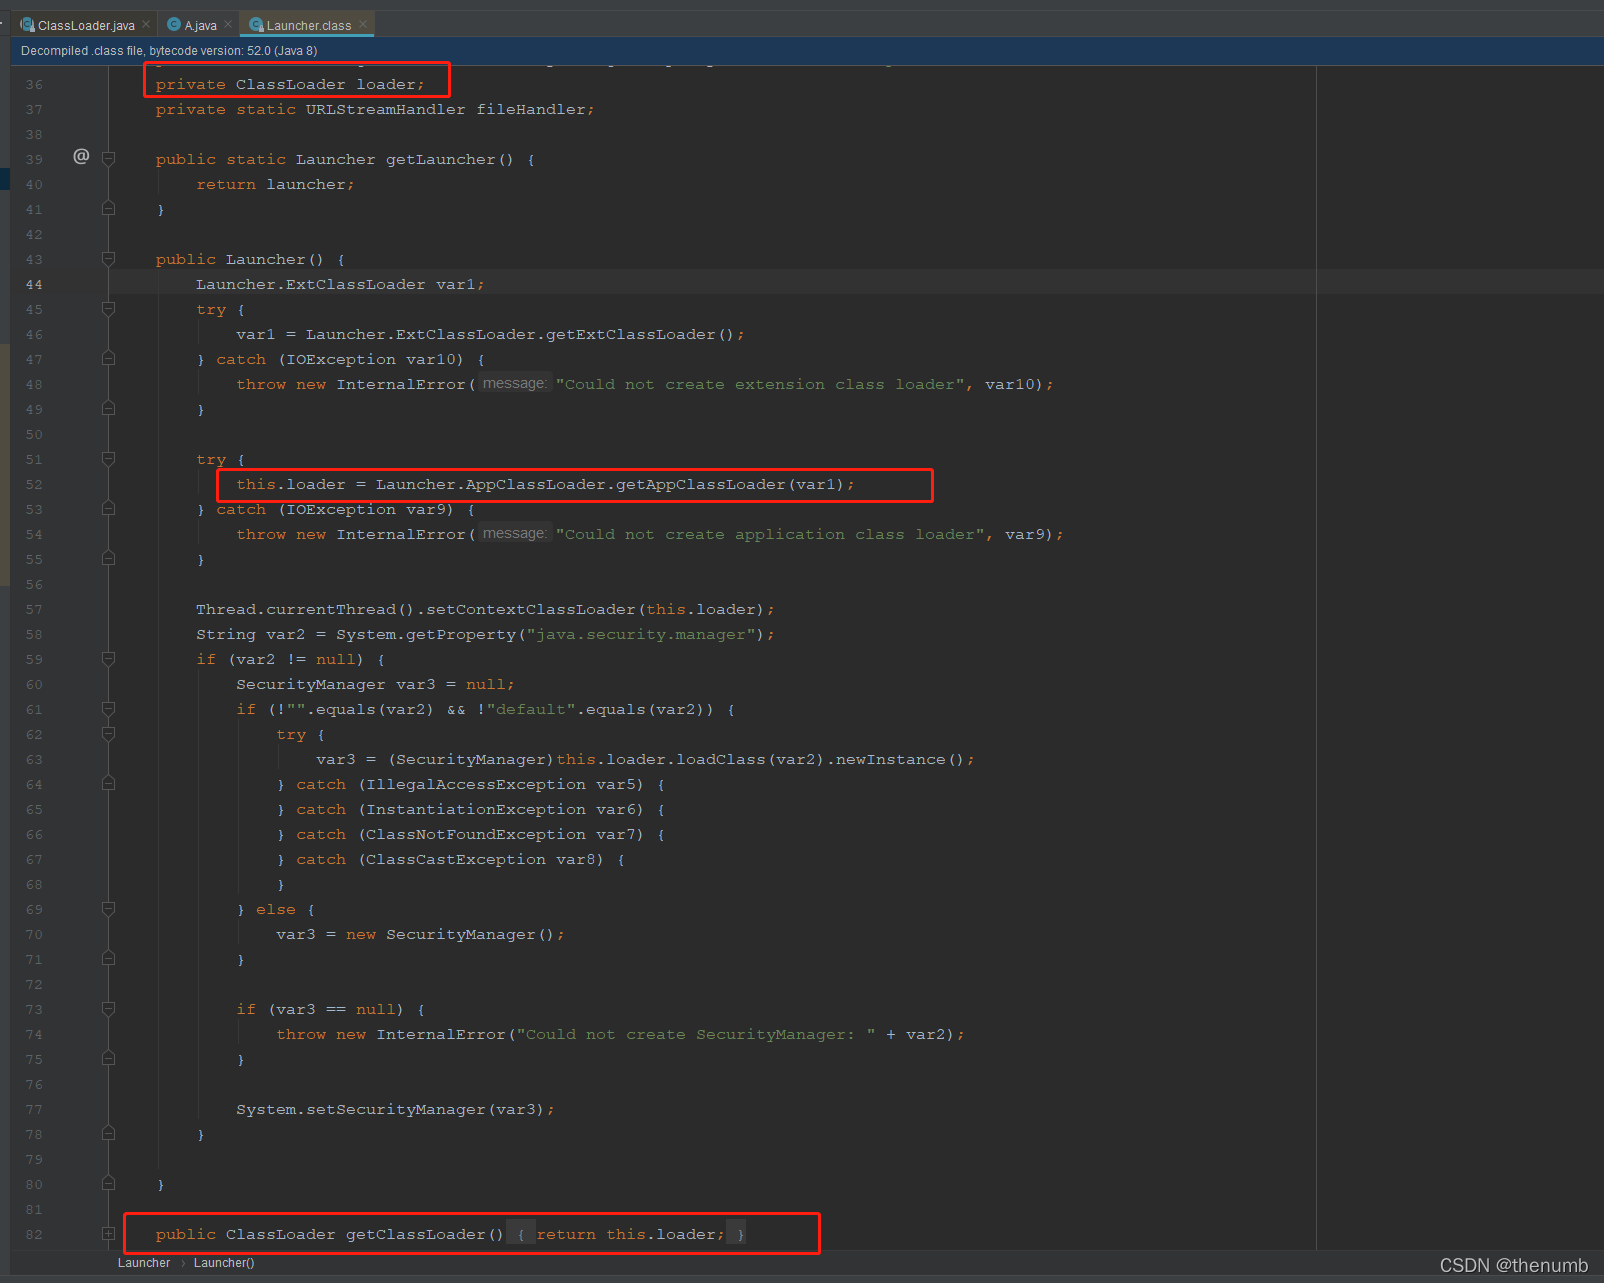
Task: Click 'ClassCastException var8' catch clause
Action: click(485, 860)
